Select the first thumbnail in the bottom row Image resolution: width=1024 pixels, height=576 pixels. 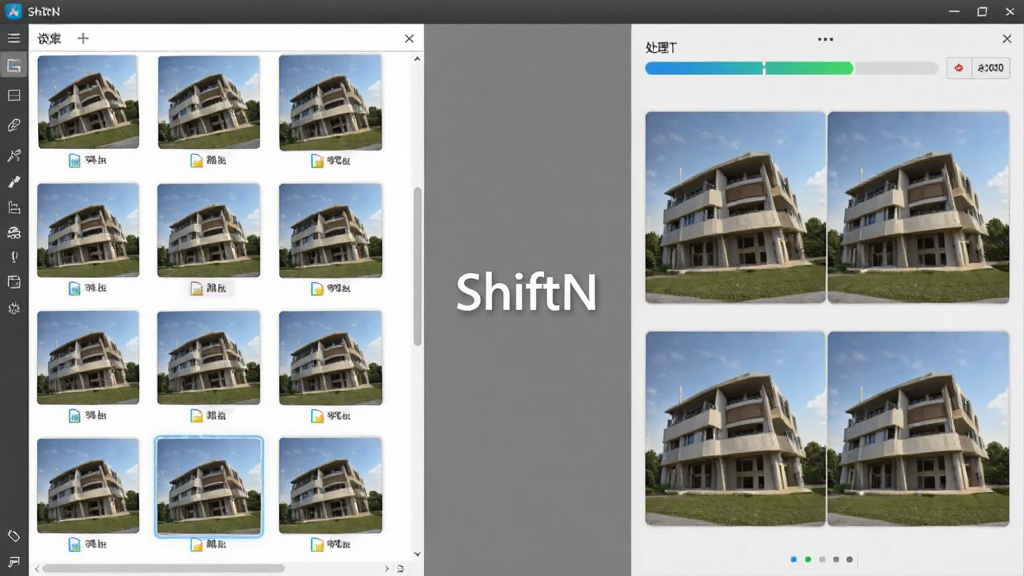pyautogui.click(x=88, y=486)
